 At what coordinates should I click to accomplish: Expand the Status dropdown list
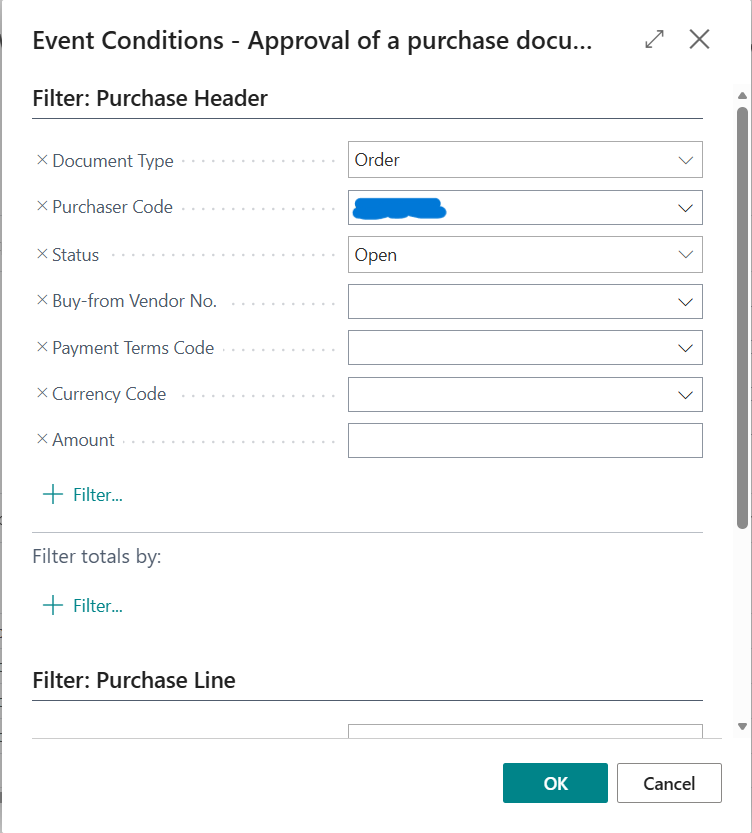click(x=685, y=255)
